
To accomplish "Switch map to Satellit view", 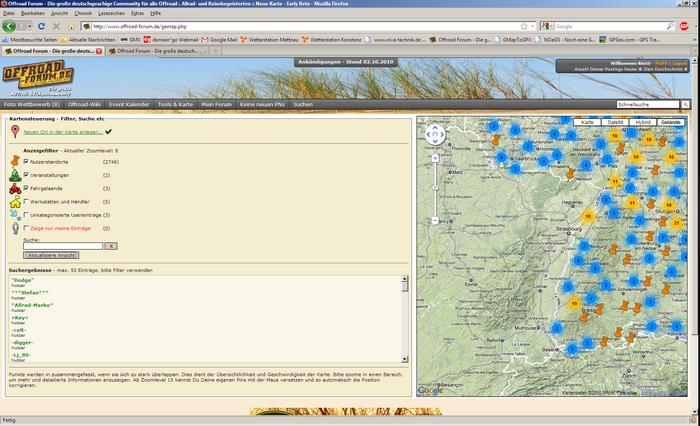I will (615, 122).
